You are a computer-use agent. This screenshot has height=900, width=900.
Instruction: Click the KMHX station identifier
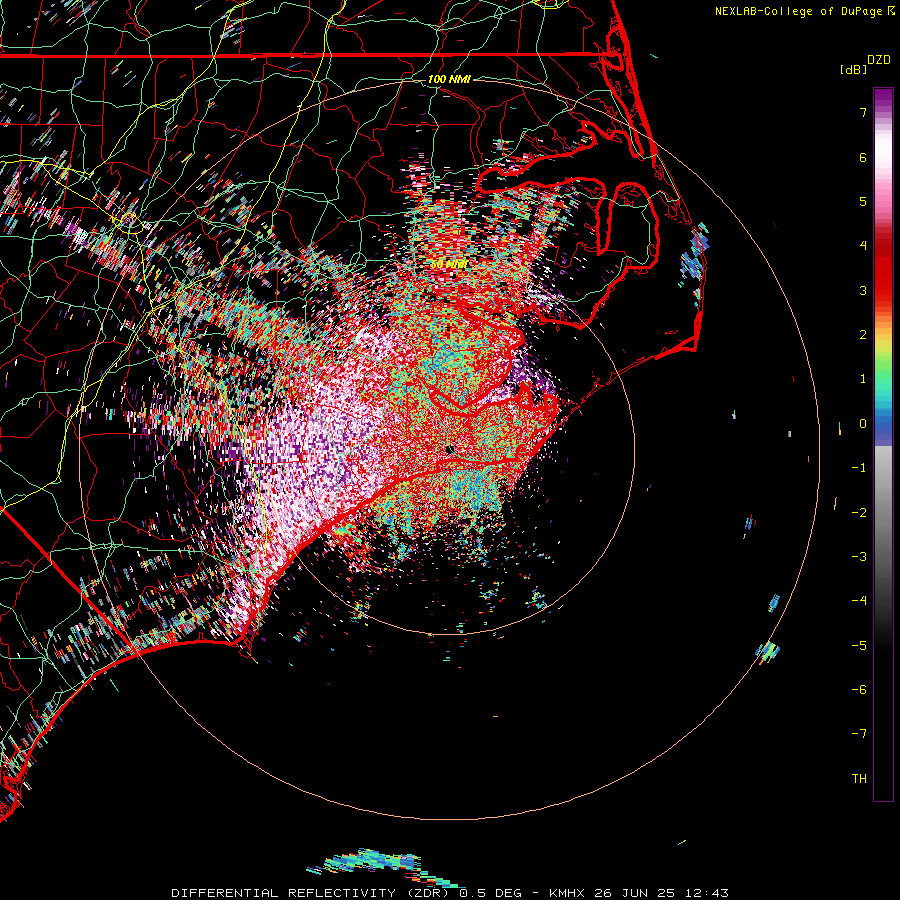[567, 893]
